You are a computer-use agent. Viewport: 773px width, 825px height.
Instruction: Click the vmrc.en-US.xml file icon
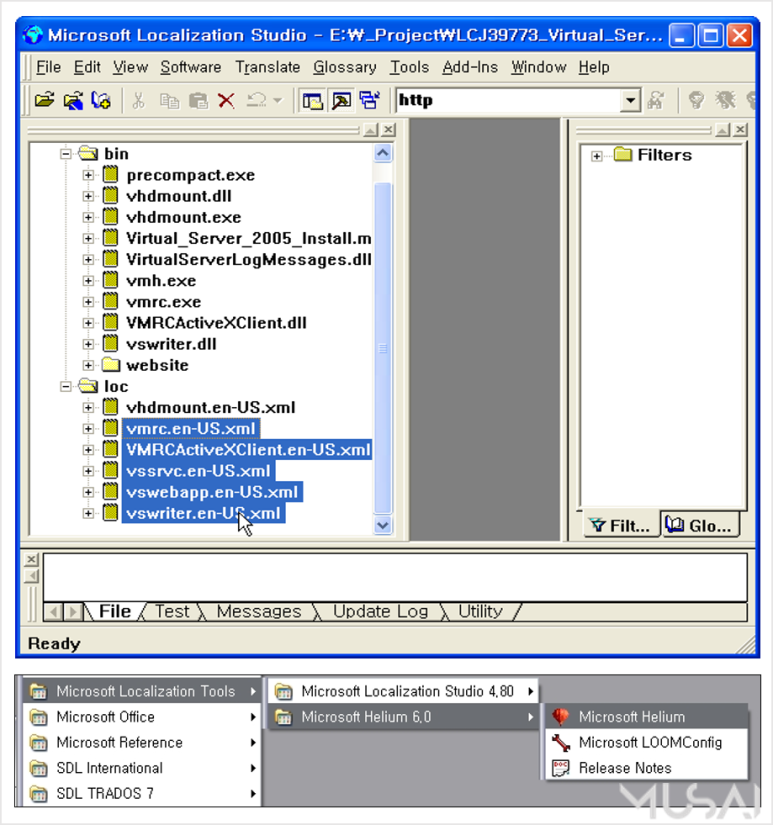click(110, 428)
